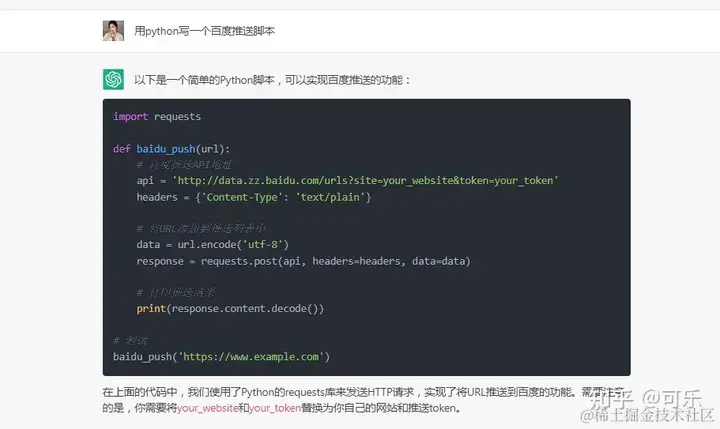Click the api URL string line
The height and width of the screenshot is (429, 720).
pyautogui.click(x=347, y=181)
